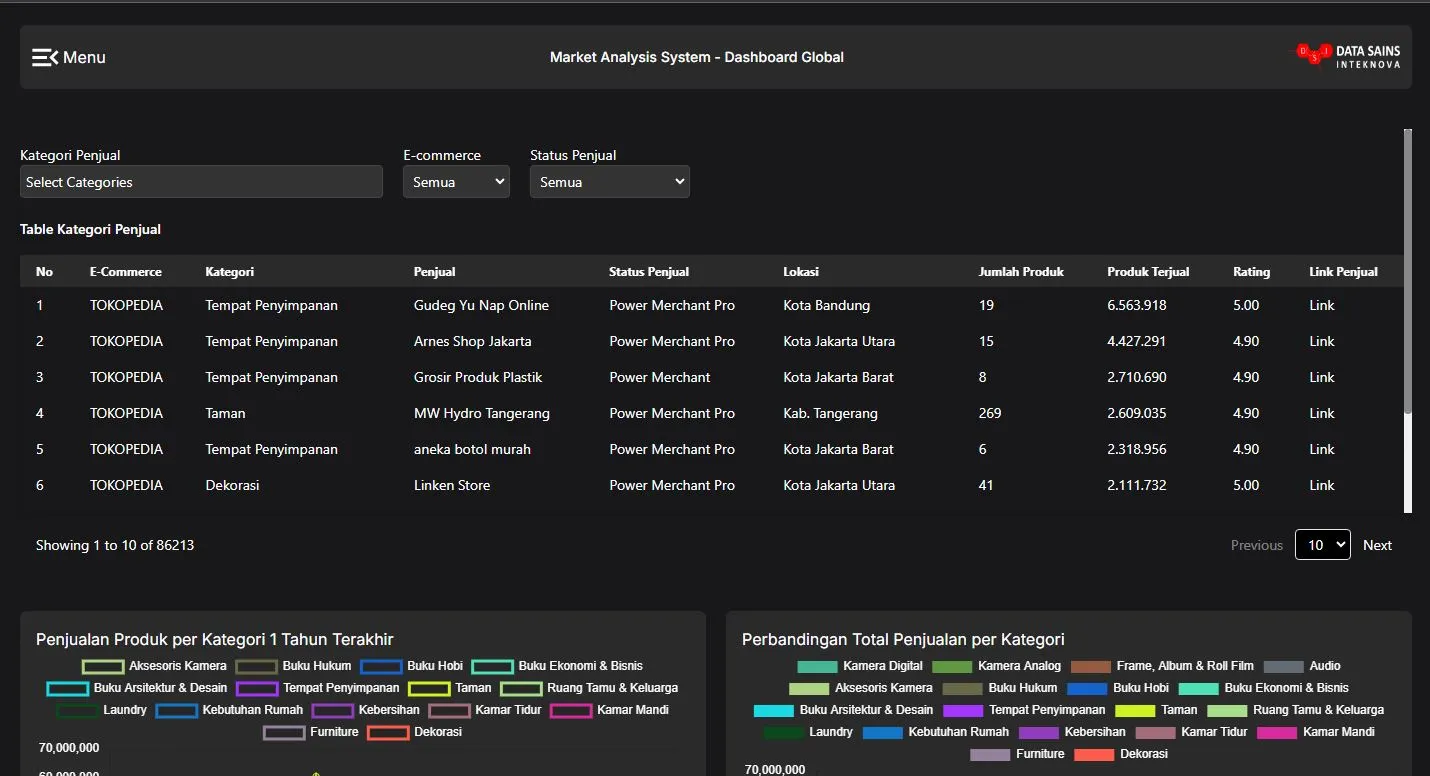Screen dimensions: 1430x776
Task: Toggle Kebutuhan Rumah legend in 1 Tahun Terakhir chart
Action: coord(229,710)
